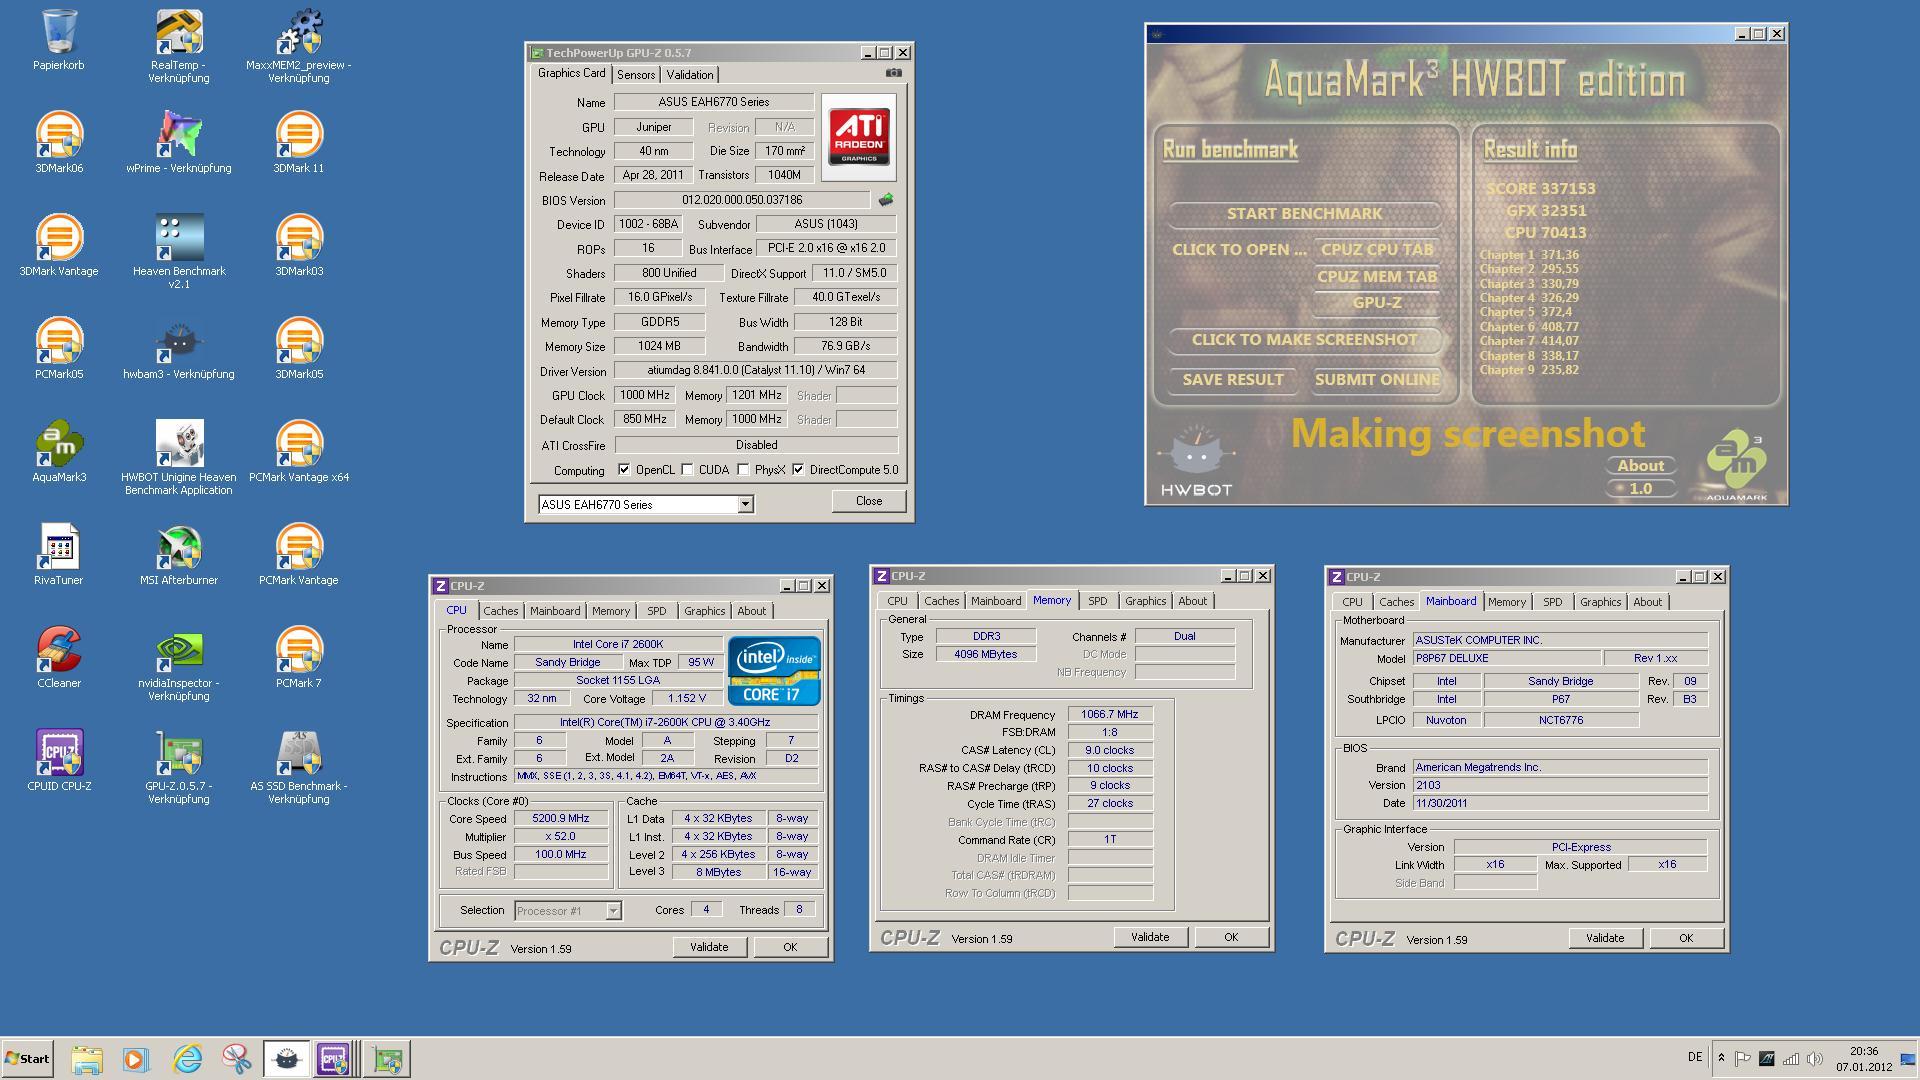
Task: Open Graphics tab in CPU-Z Mainboard window
Action: 1600,602
